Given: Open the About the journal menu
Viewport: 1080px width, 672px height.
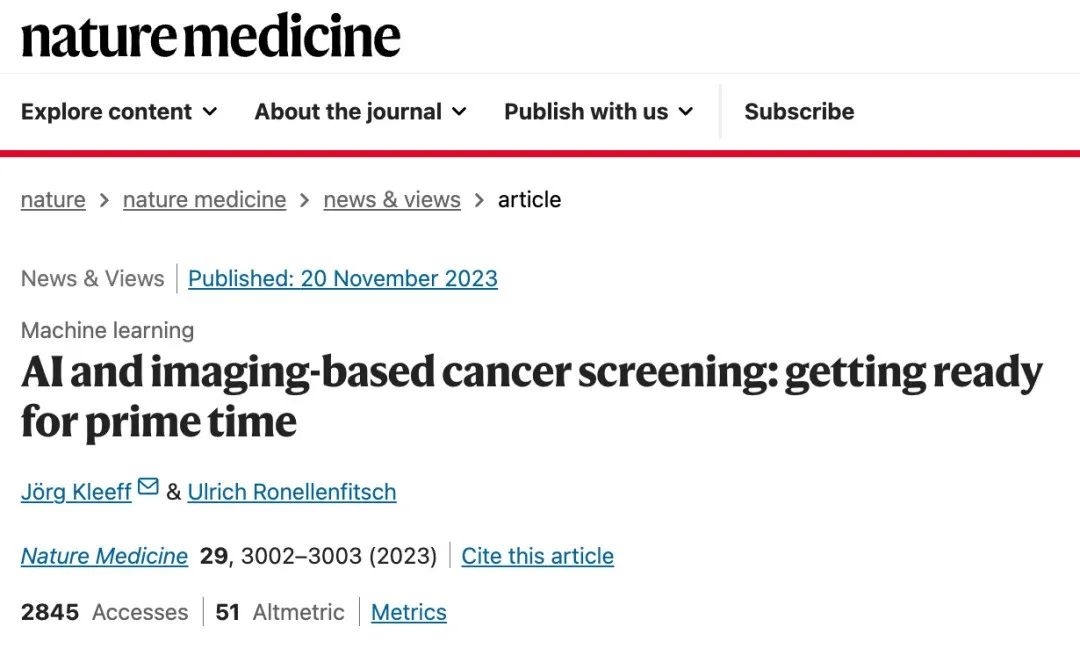Looking at the screenshot, I should [x=361, y=112].
